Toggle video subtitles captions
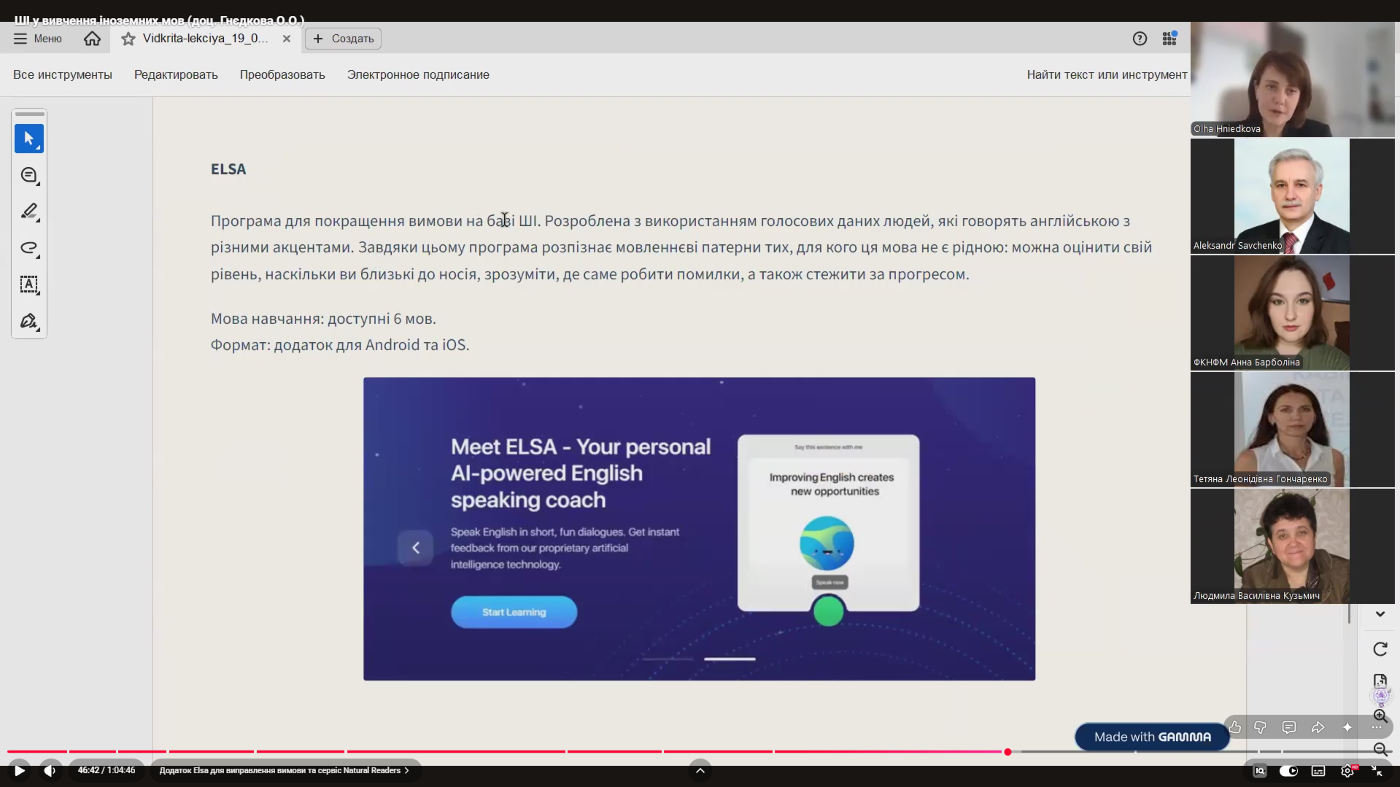Image resolution: width=1400 pixels, height=787 pixels. click(x=1318, y=771)
